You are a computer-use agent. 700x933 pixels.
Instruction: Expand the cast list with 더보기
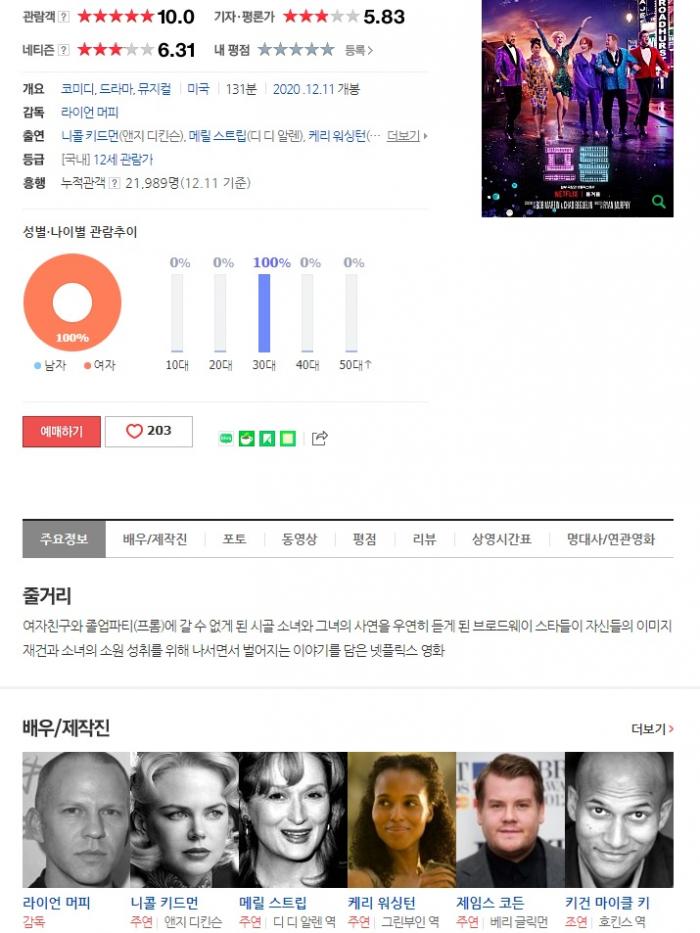pos(407,136)
